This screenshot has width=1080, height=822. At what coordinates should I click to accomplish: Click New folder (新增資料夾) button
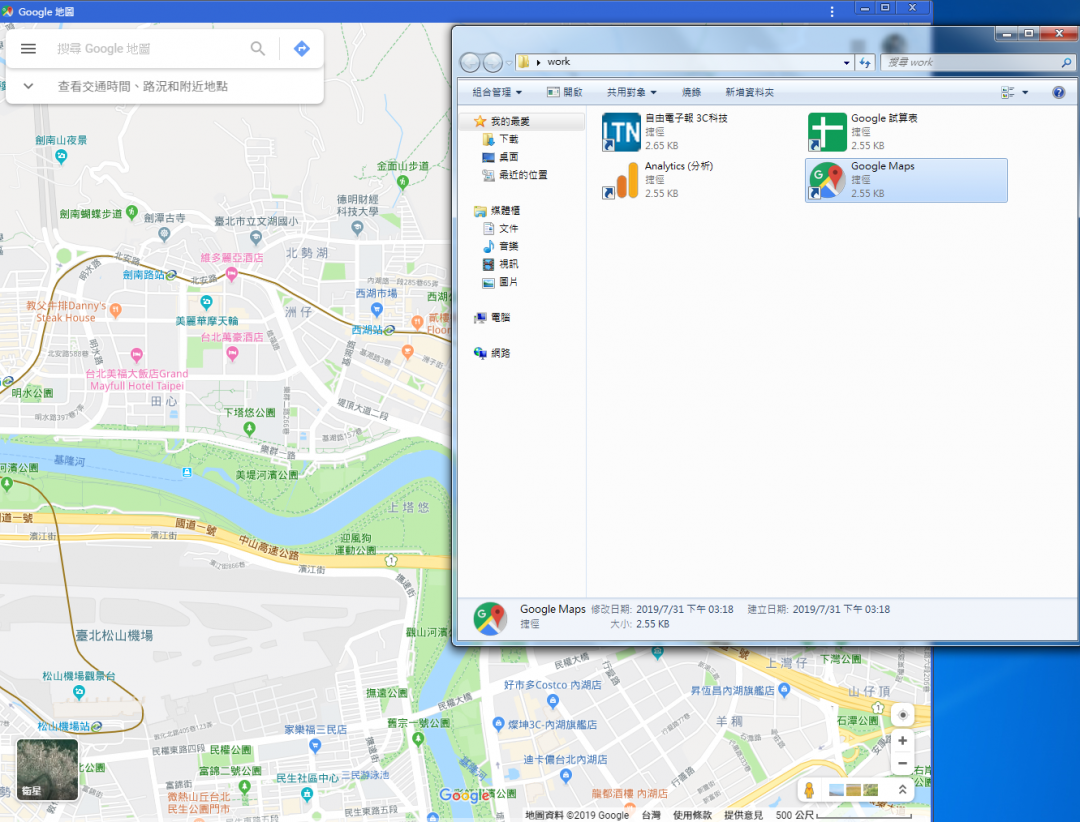(749, 92)
